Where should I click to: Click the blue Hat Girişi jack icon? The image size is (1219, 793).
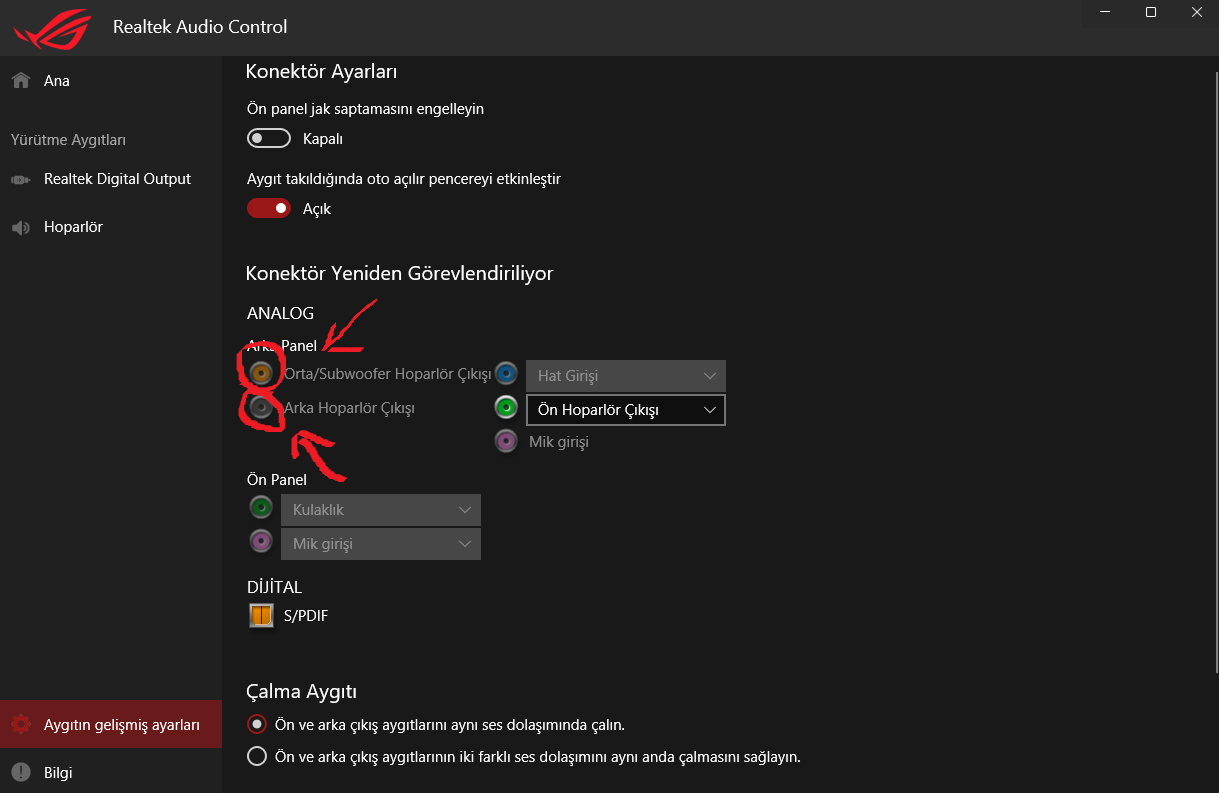point(507,375)
